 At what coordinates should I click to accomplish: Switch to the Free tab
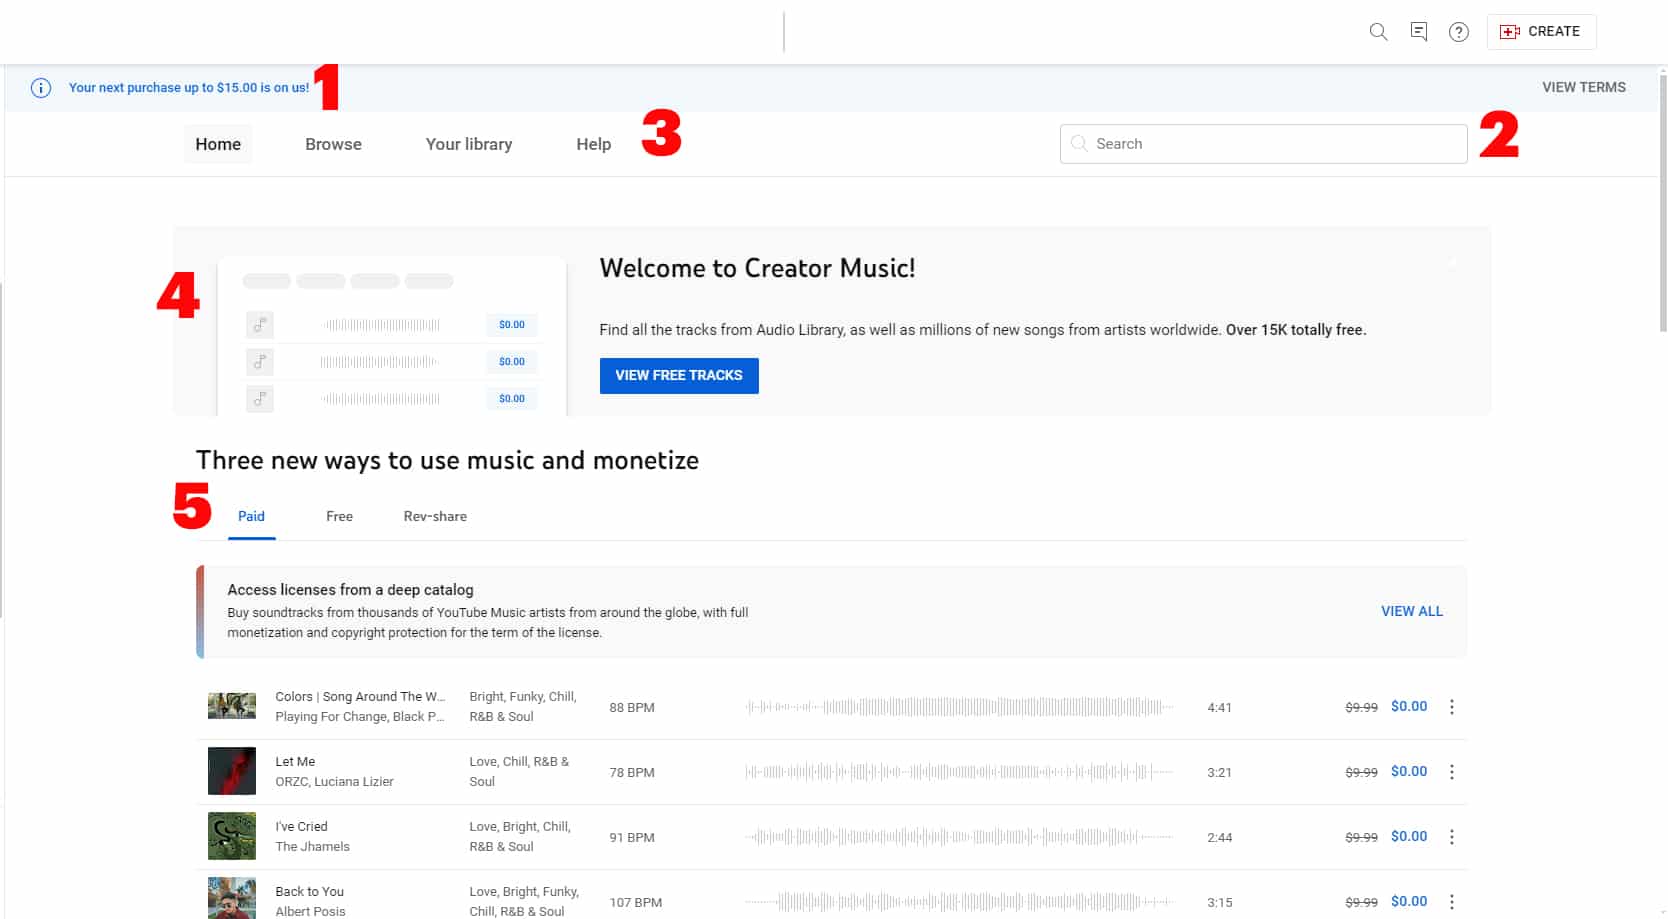pyautogui.click(x=339, y=517)
